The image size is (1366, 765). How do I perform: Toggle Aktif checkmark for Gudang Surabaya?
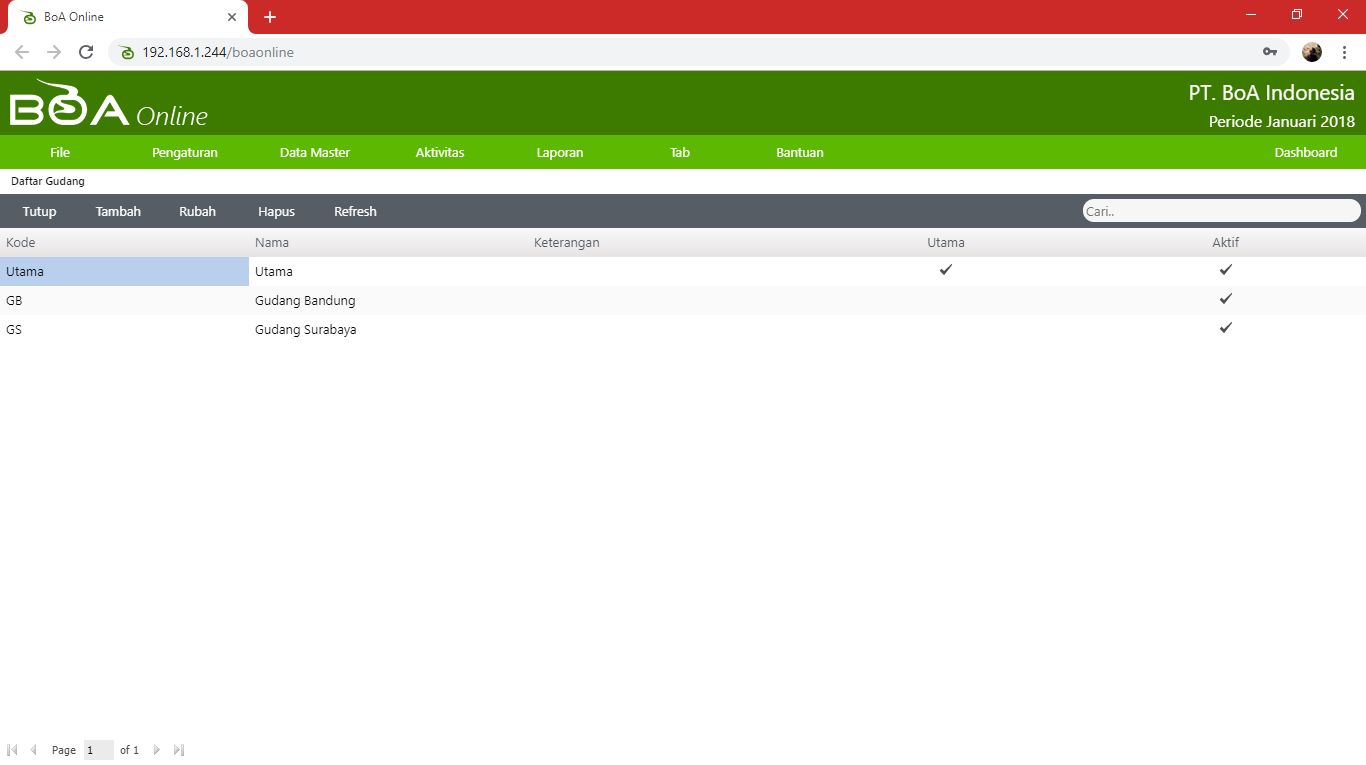coord(1226,328)
